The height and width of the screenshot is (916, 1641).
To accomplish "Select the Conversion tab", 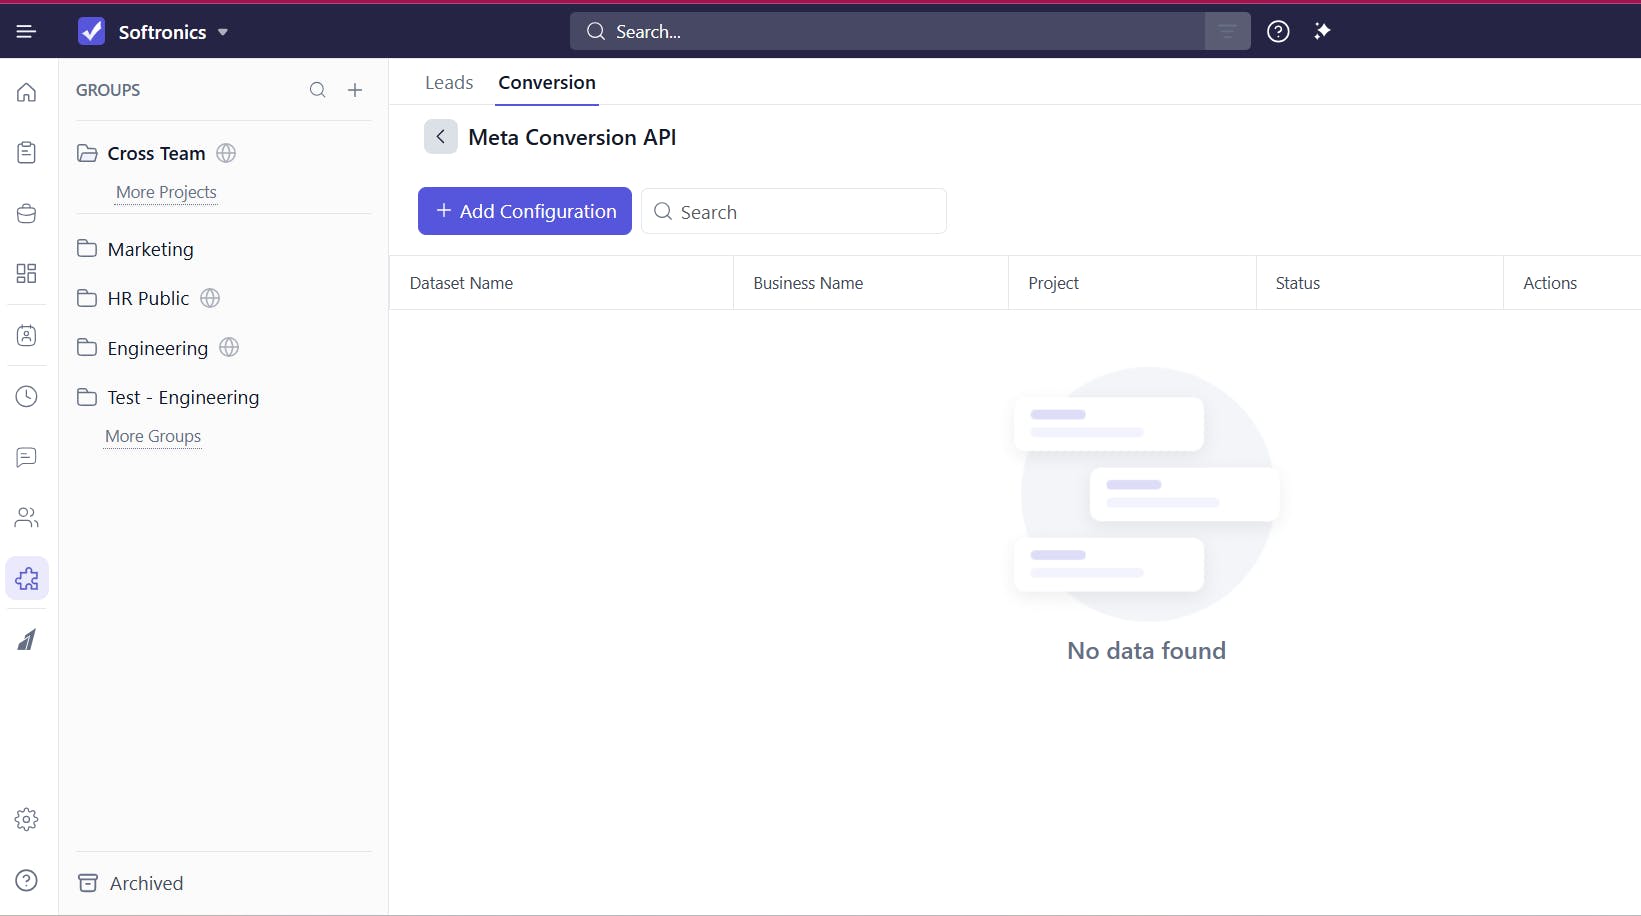I will pyautogui.click(x=546, y=83).
